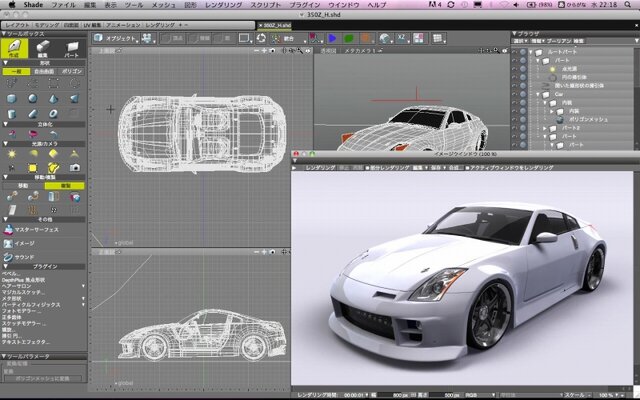Pick the cone primitive tool
640x400 pixels.
(53, 98)
